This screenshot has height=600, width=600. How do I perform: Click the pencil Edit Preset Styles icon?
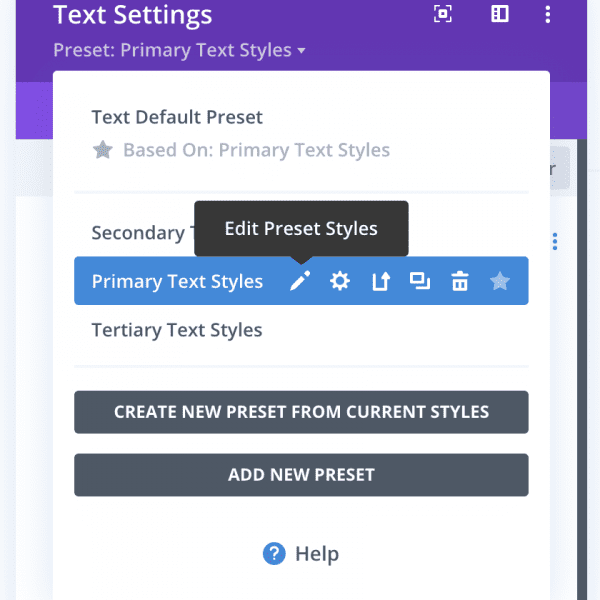(300, 281)
